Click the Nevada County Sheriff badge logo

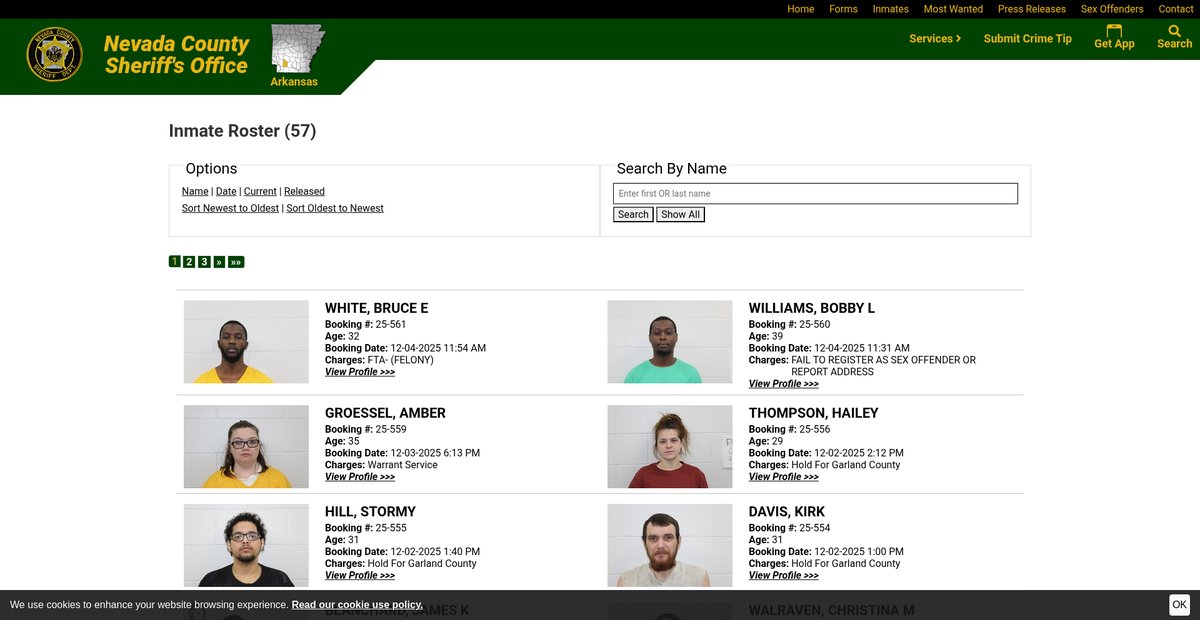click(x=55, y=54)
